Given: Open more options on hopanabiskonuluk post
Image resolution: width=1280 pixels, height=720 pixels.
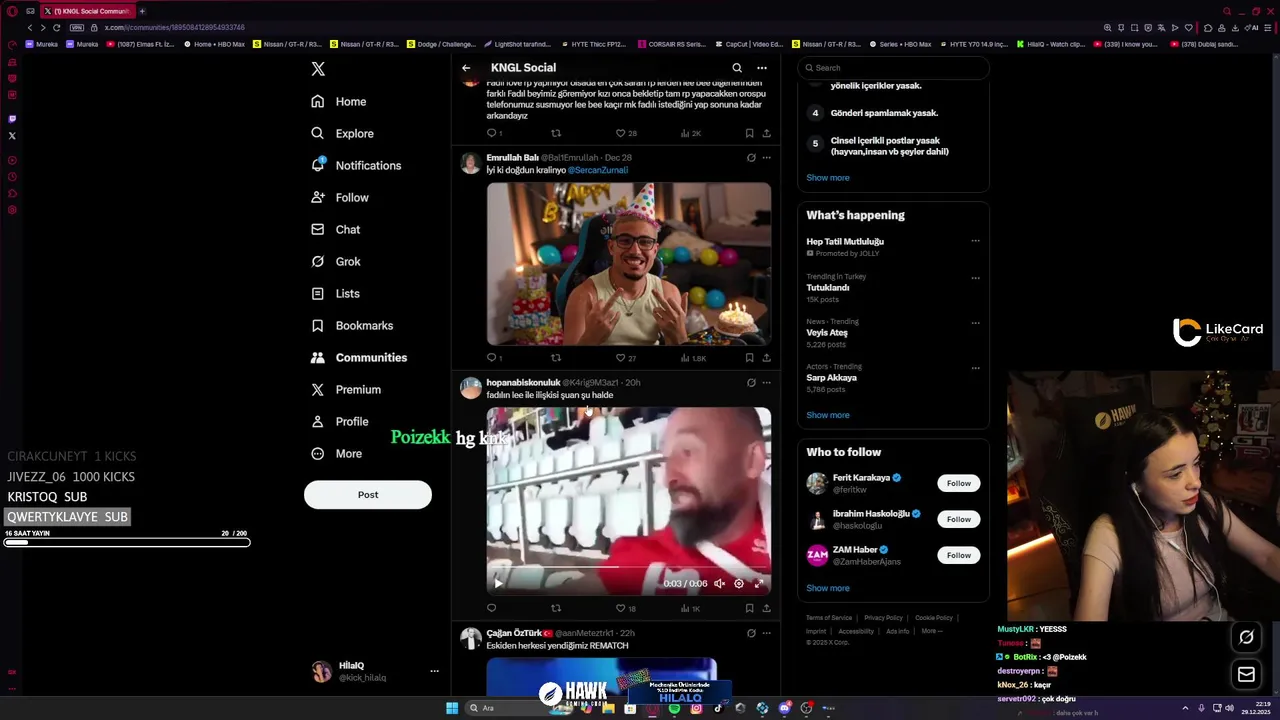Looking at the screenshot, I should coord(767,382).
